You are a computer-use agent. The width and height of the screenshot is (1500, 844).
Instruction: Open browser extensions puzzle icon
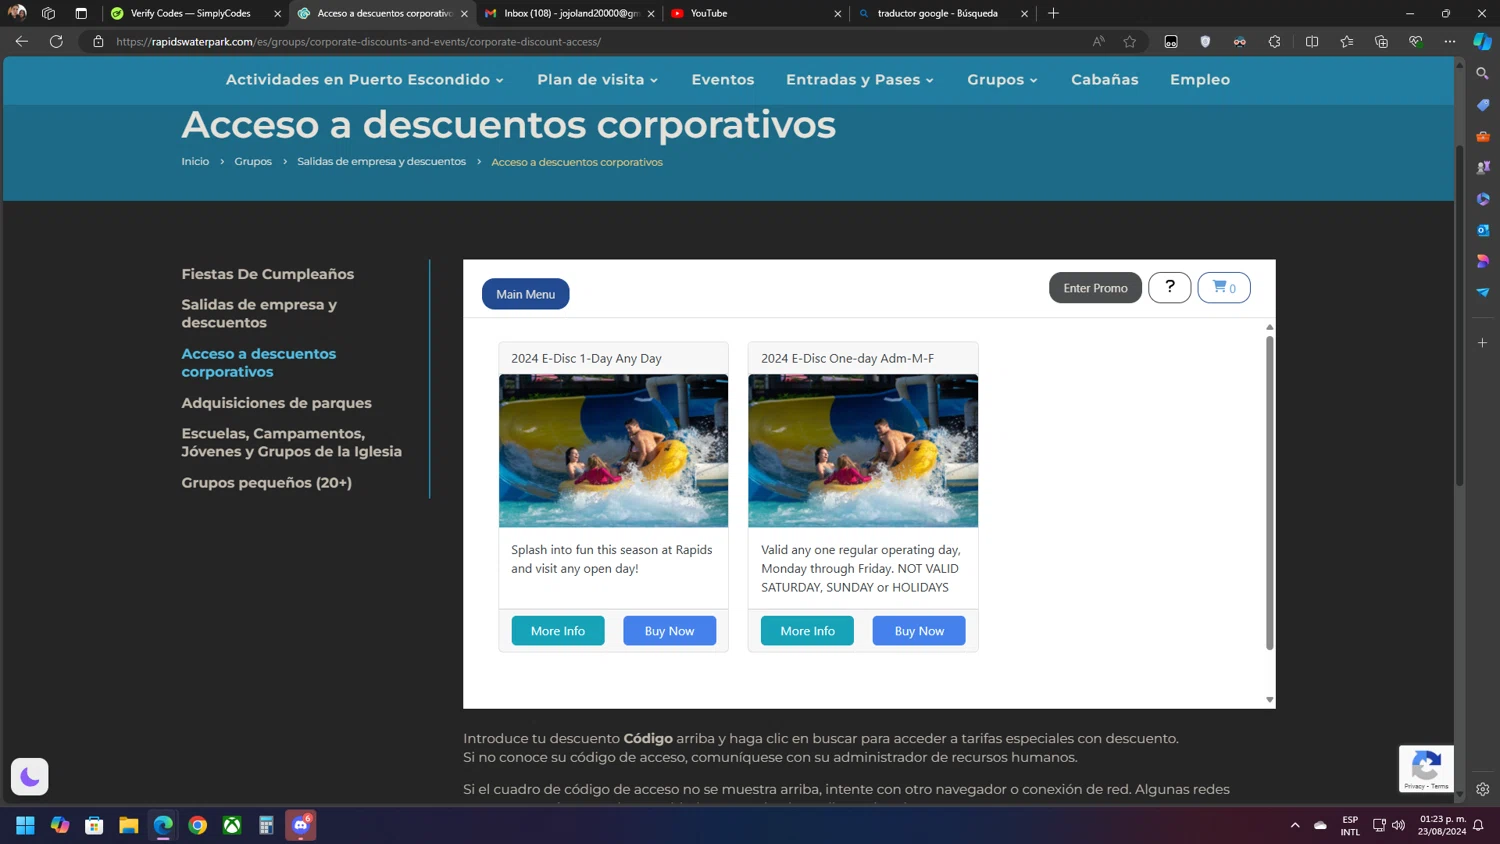click(1274, 41)
